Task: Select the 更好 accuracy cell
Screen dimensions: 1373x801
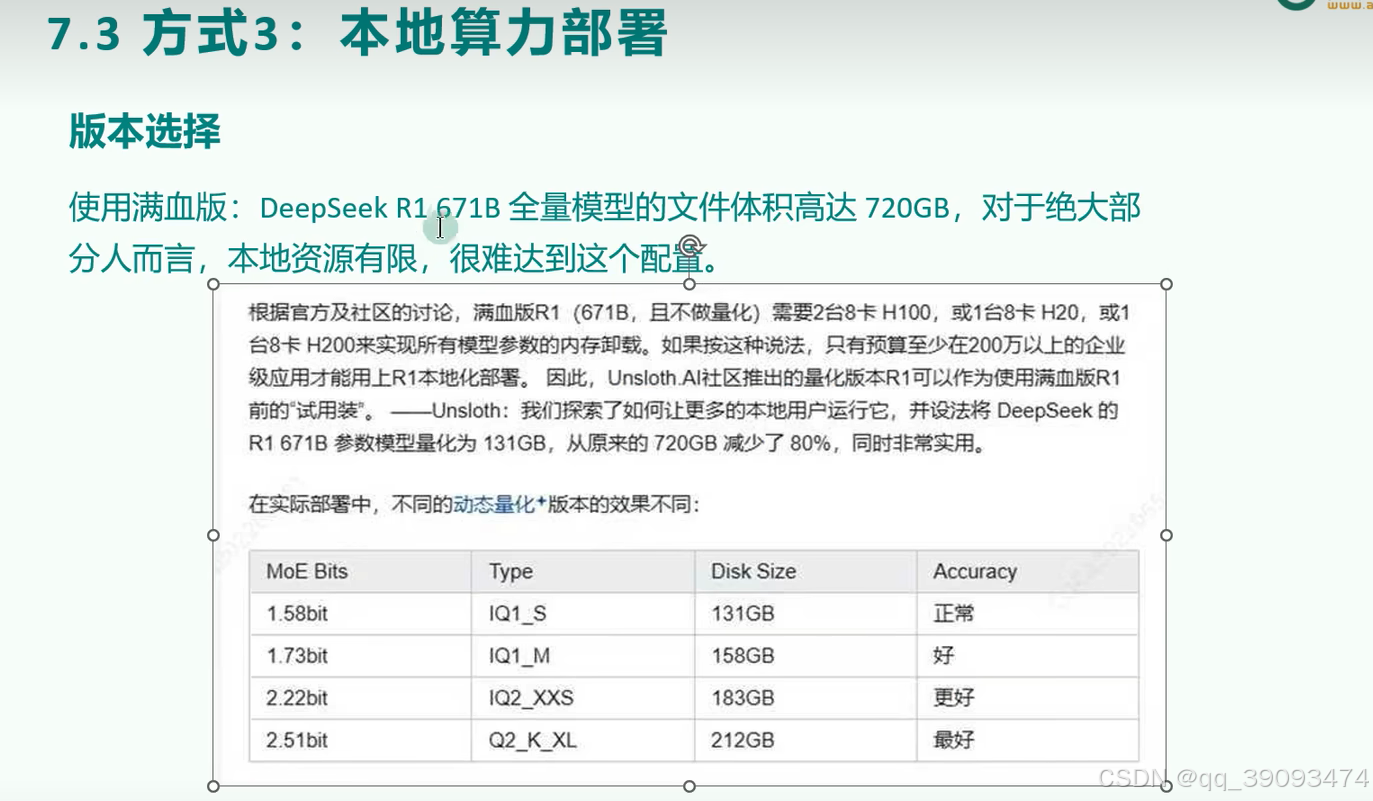Action: point(1028,698)
